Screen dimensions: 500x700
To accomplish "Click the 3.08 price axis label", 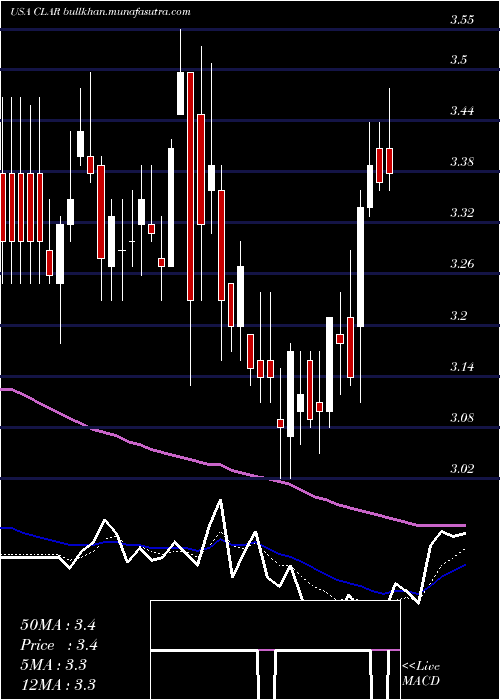I will point(462,418).
